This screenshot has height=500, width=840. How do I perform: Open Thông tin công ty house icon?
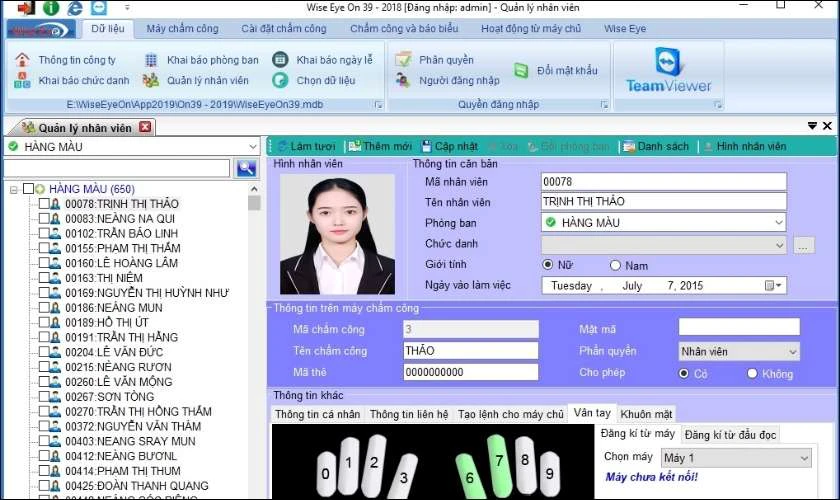[22, 60]
